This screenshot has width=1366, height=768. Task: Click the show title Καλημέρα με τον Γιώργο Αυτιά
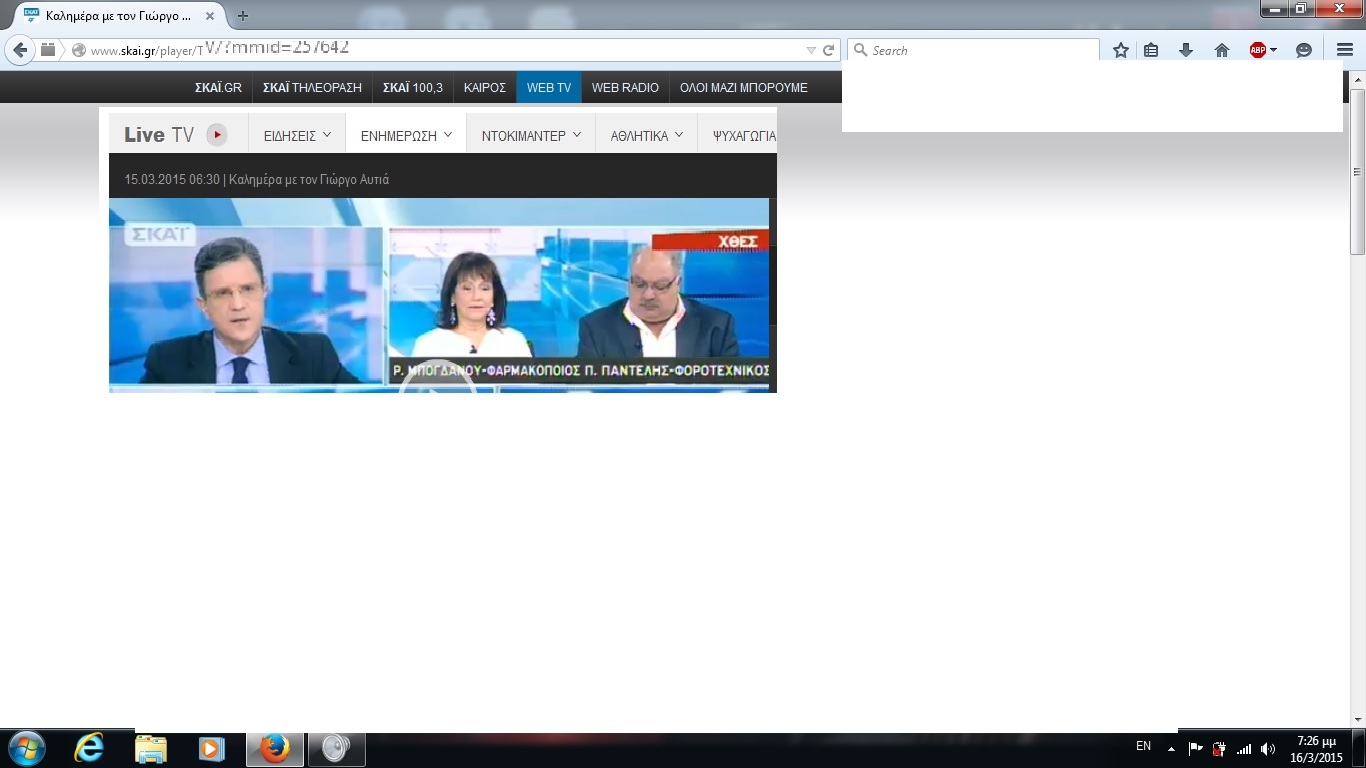[309, 180]
